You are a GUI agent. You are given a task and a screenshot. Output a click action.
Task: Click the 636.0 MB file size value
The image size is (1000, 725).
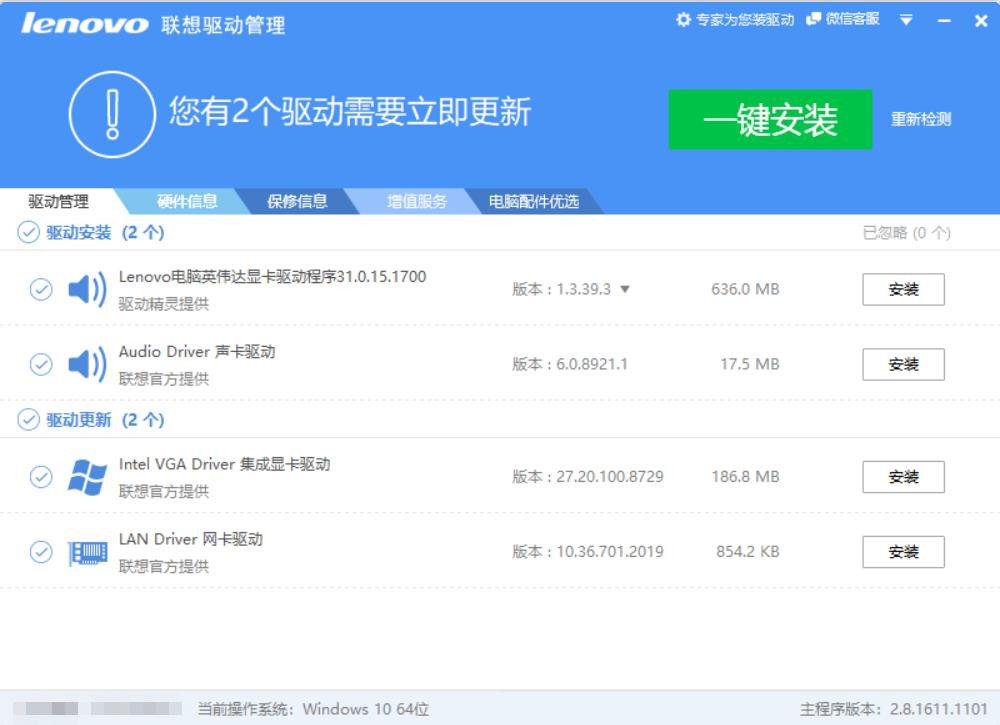tap(746, 289)
